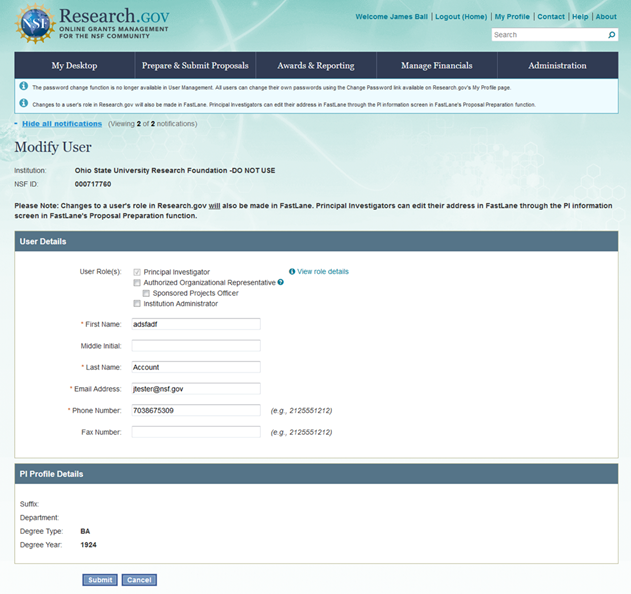Click the Modify User page heading
The image size is (631, 594).
pos(53,147)
